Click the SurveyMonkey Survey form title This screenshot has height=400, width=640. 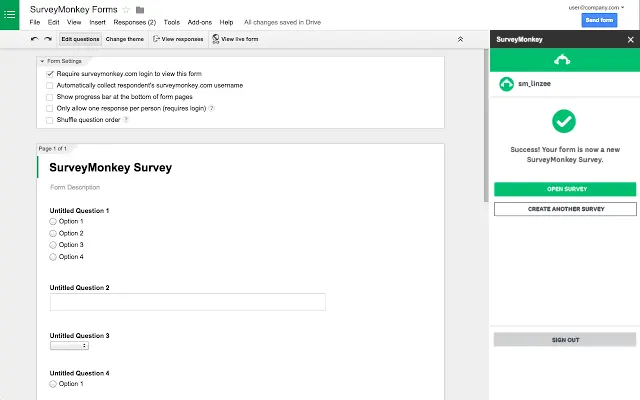(111, 168)
